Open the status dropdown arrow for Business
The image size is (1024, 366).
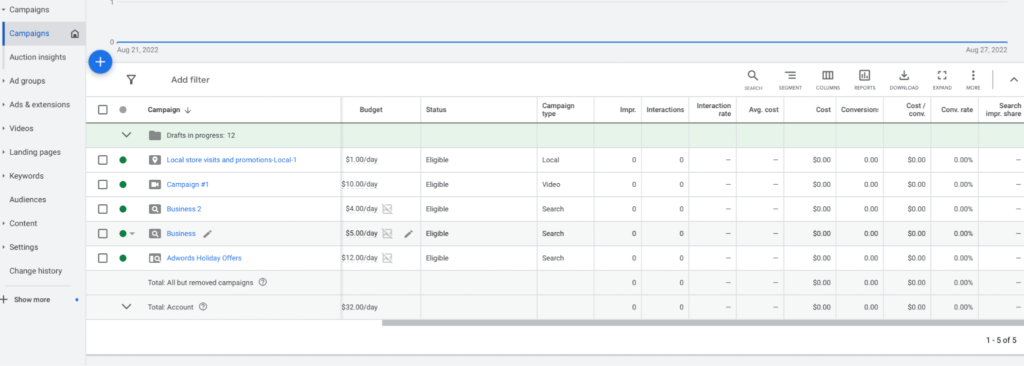(132, 233)
